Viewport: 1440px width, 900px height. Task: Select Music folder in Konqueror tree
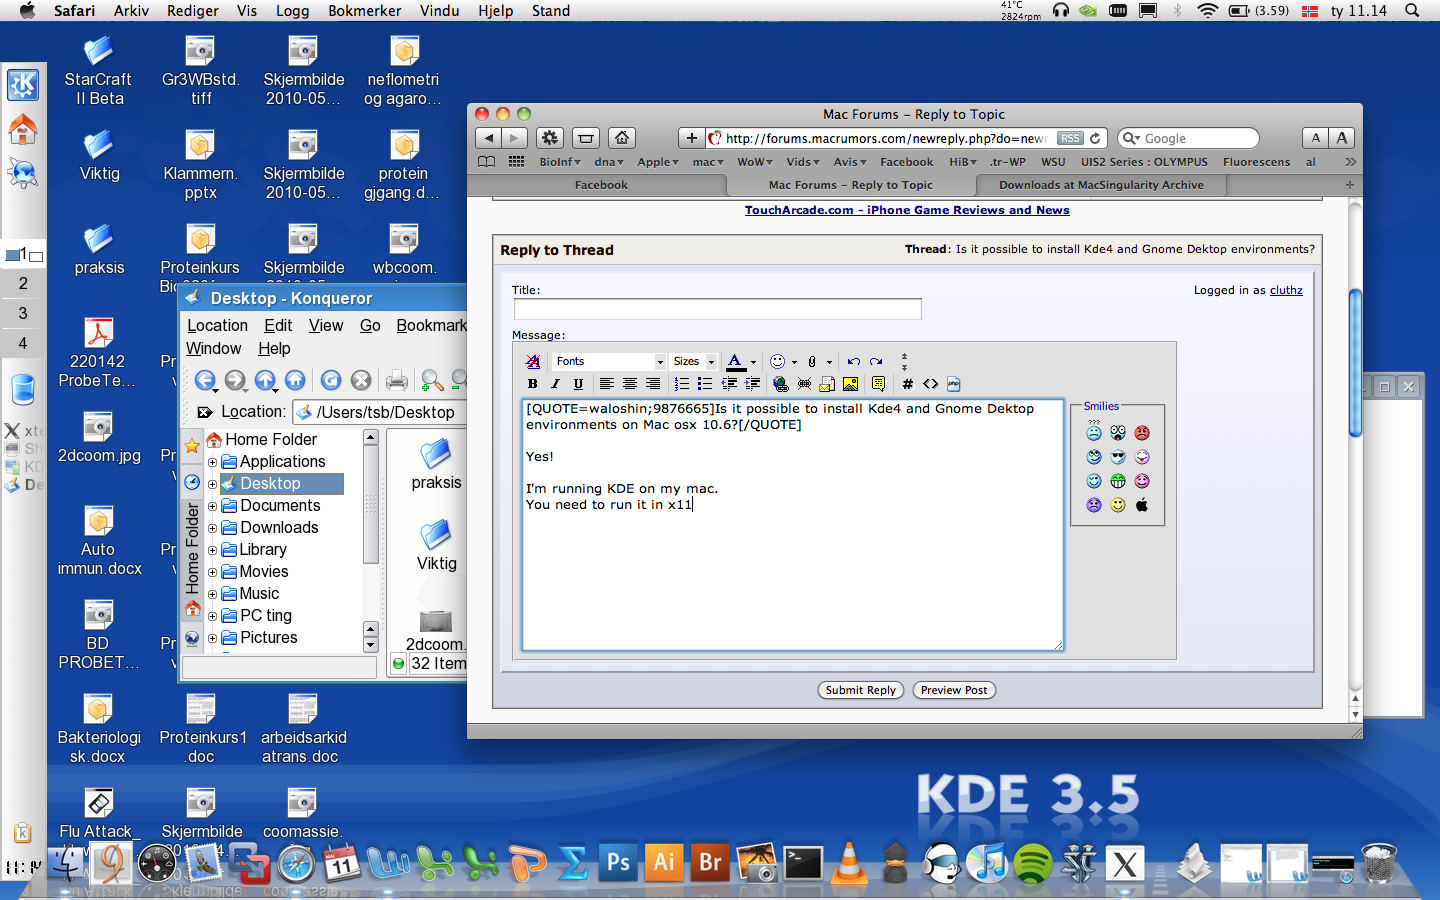point(250,594)
